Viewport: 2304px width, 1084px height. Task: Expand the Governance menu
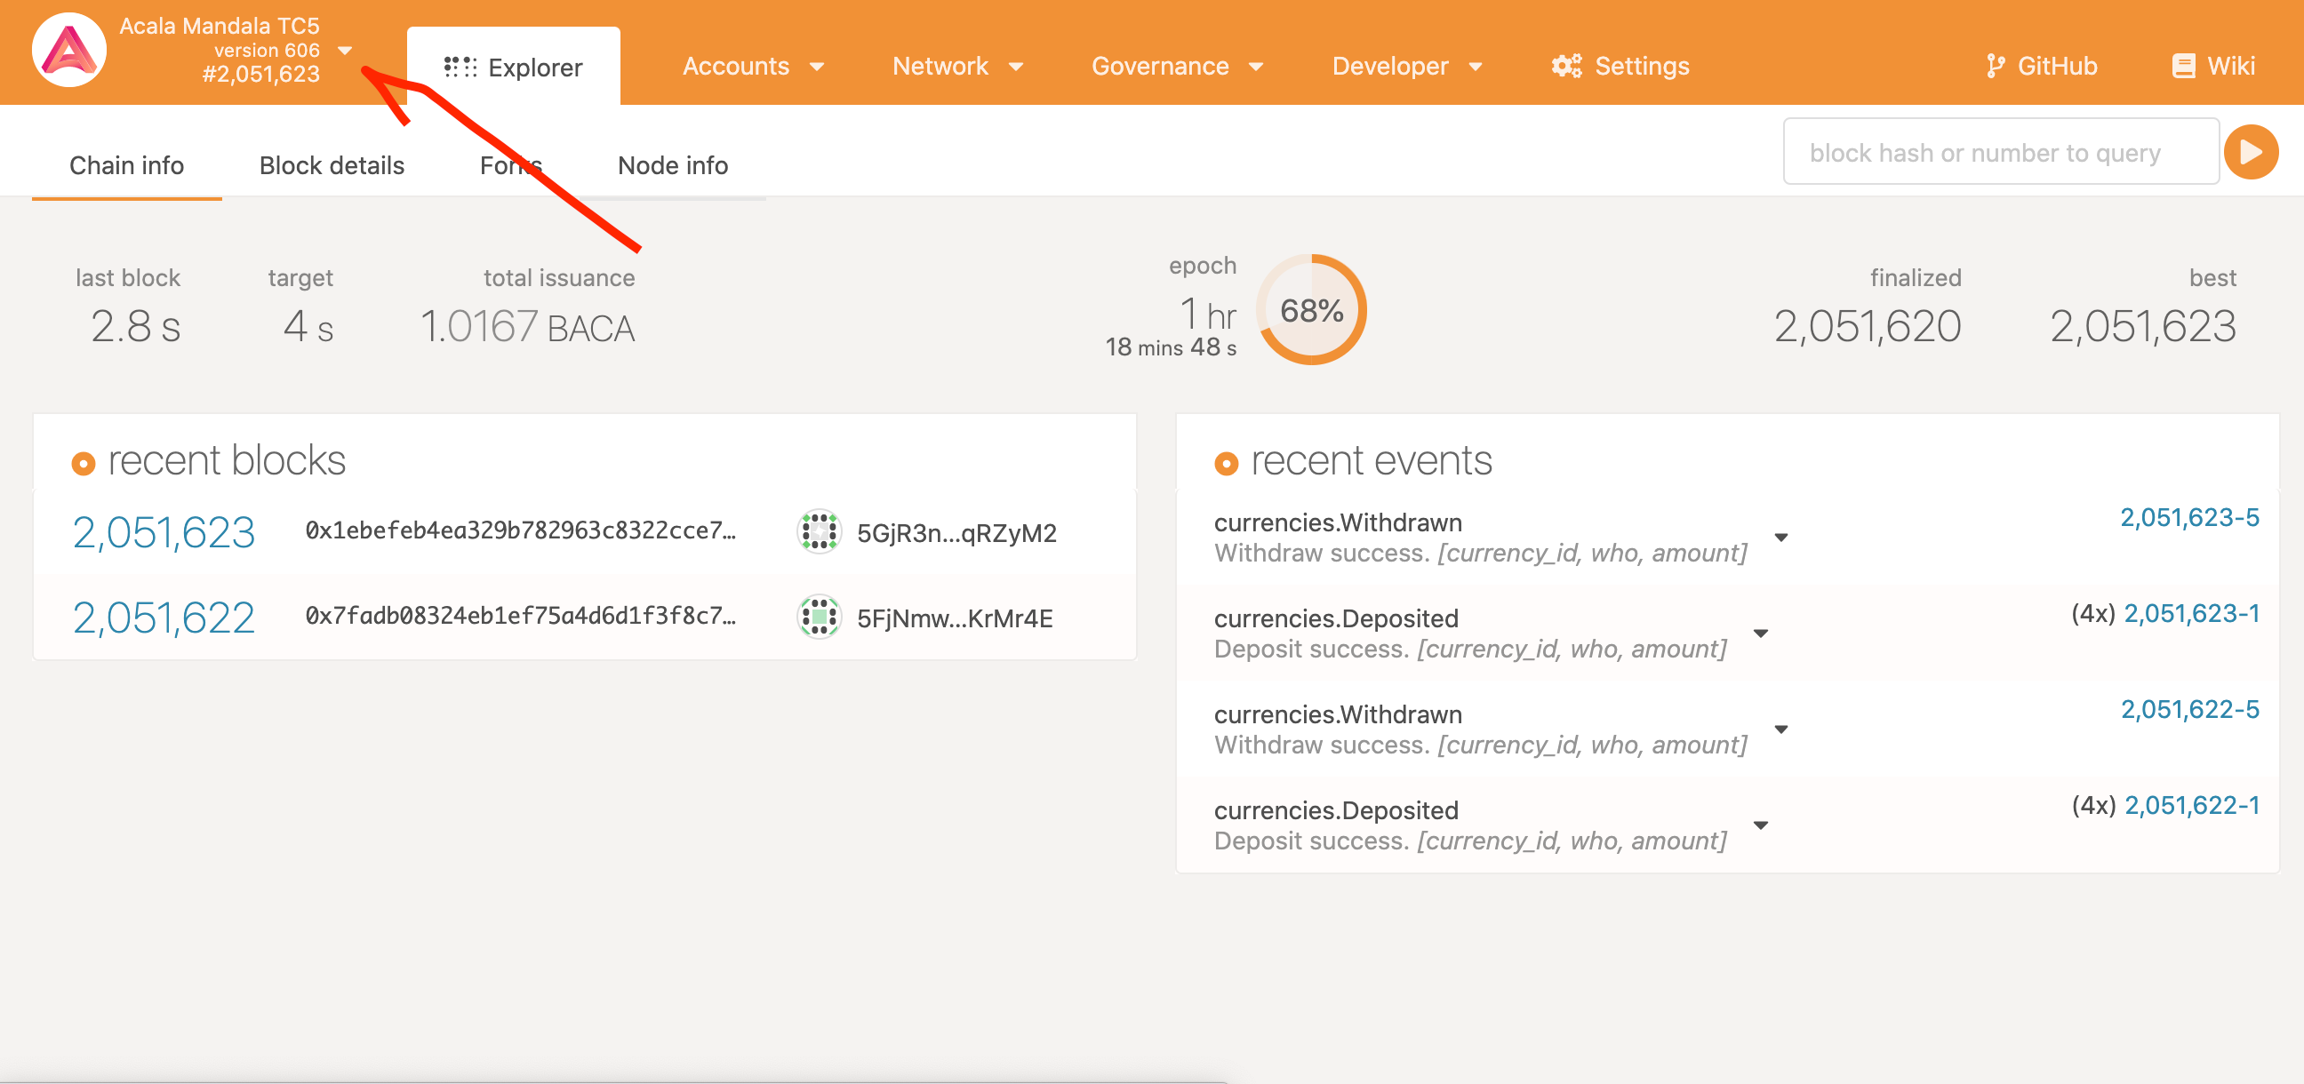(1177, 66)
